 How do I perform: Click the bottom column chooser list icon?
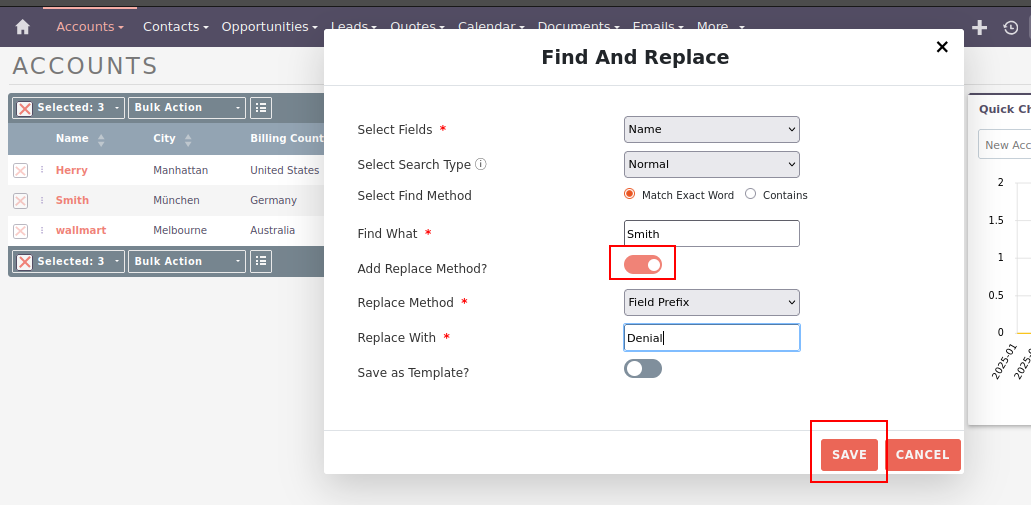[x=261, y=261]
